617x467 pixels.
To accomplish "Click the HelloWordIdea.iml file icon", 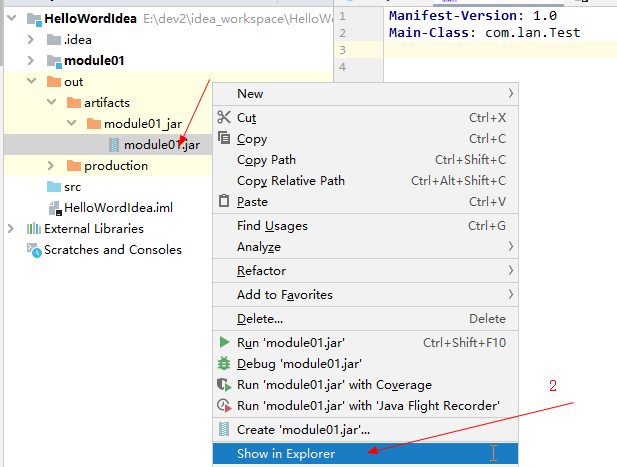I will [55, 208].
